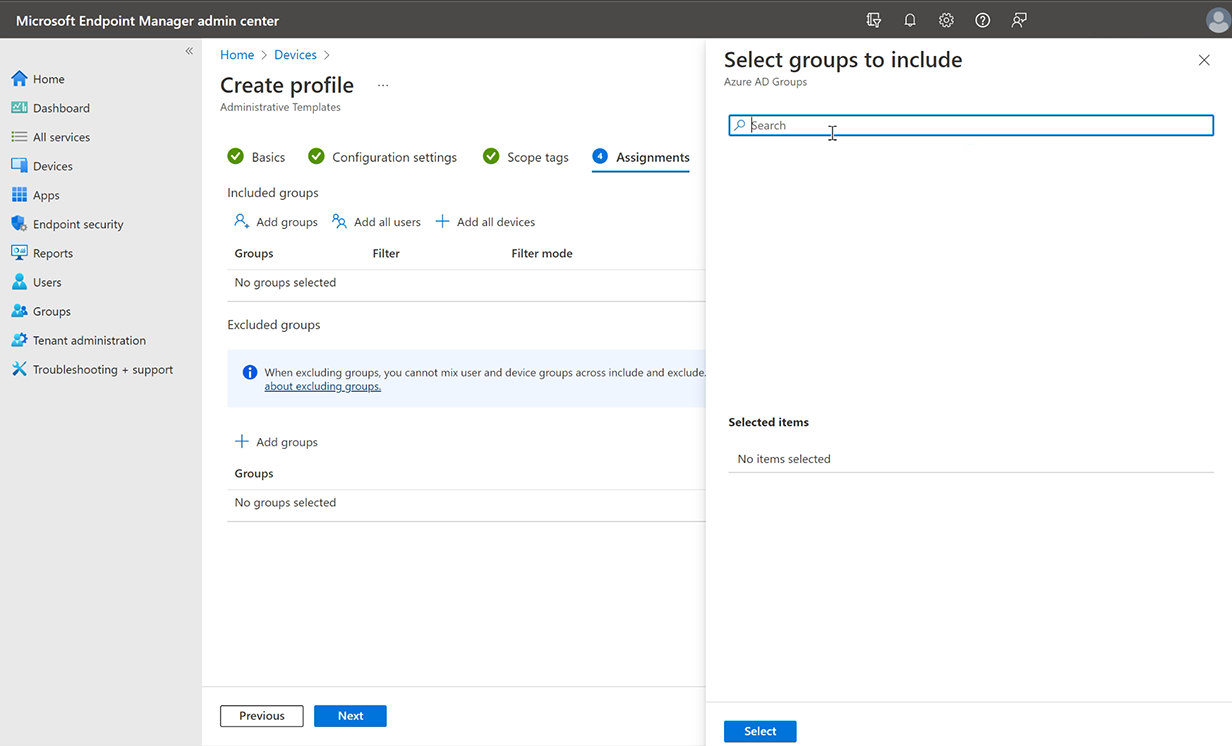Open Apps in the sidebar

pos(35,195)
